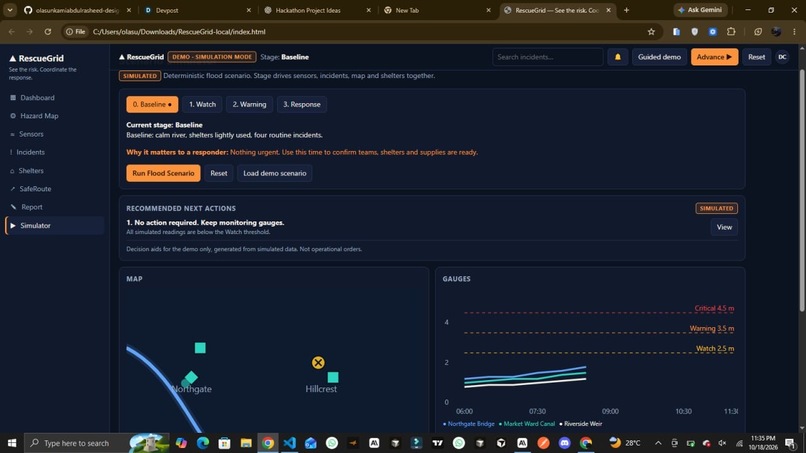Click Reset in the top header
The width and height of the screenshot is (806, 453).
coord(756,57)
